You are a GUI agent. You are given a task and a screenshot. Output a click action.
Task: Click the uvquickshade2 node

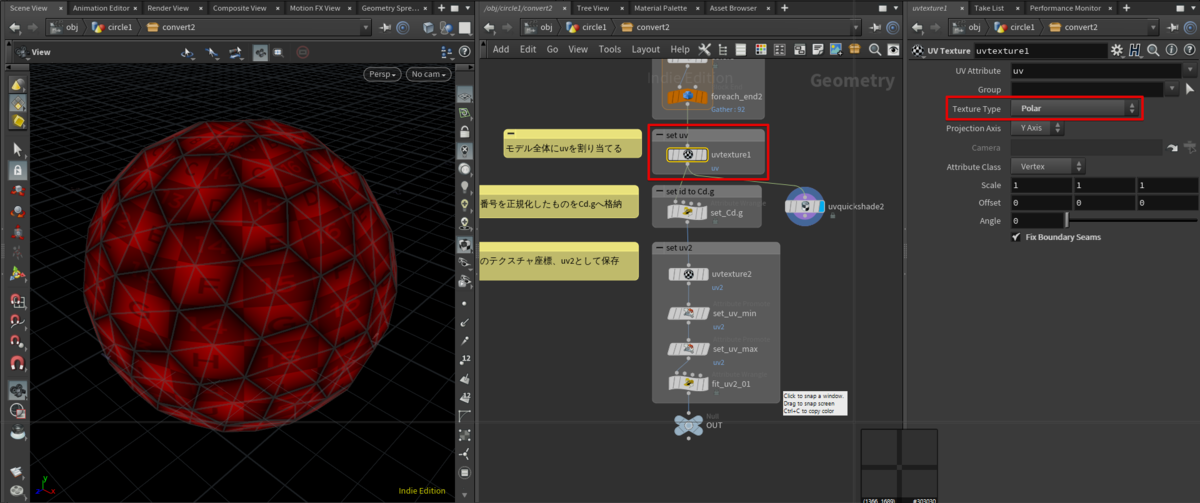(805, 206)
